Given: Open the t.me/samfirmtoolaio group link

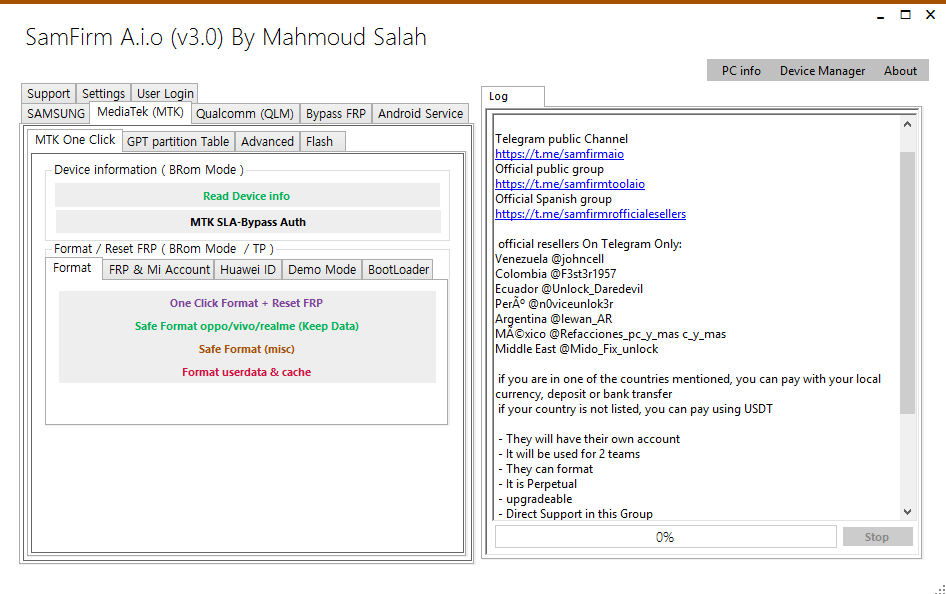Looking at the screenshot, I should 570,184.
